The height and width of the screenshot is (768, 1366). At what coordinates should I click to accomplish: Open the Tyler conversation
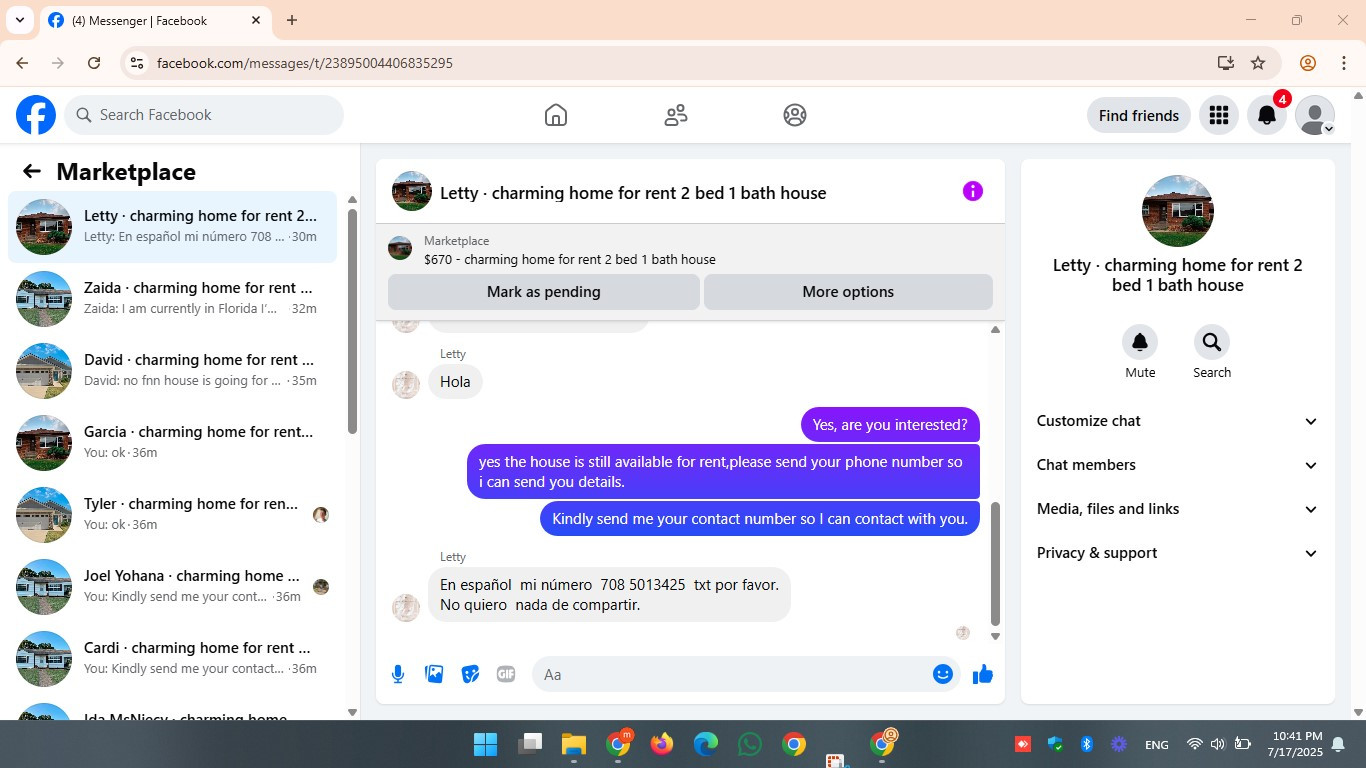point(173,515)
